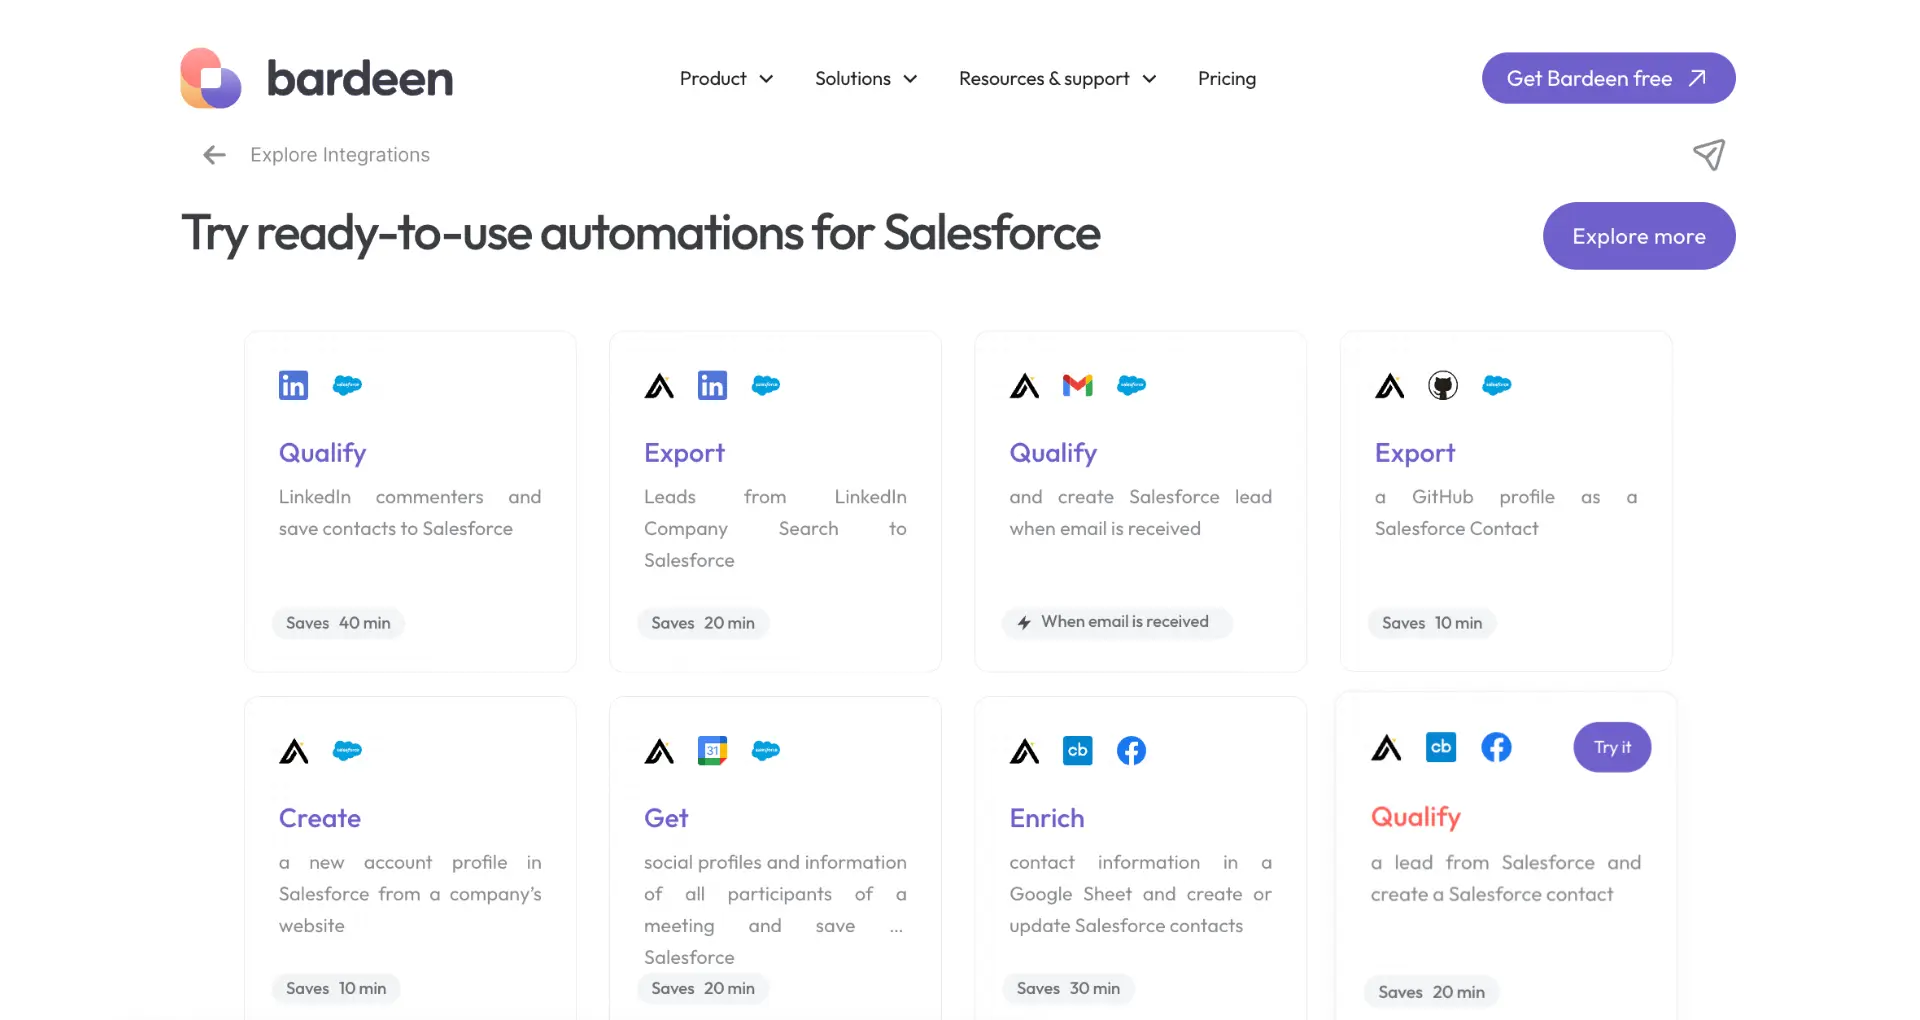The height and width of the screenshot is (1020, 1920).
Task: Click the Saves 40 min badge
Action: tap(338, 623)
